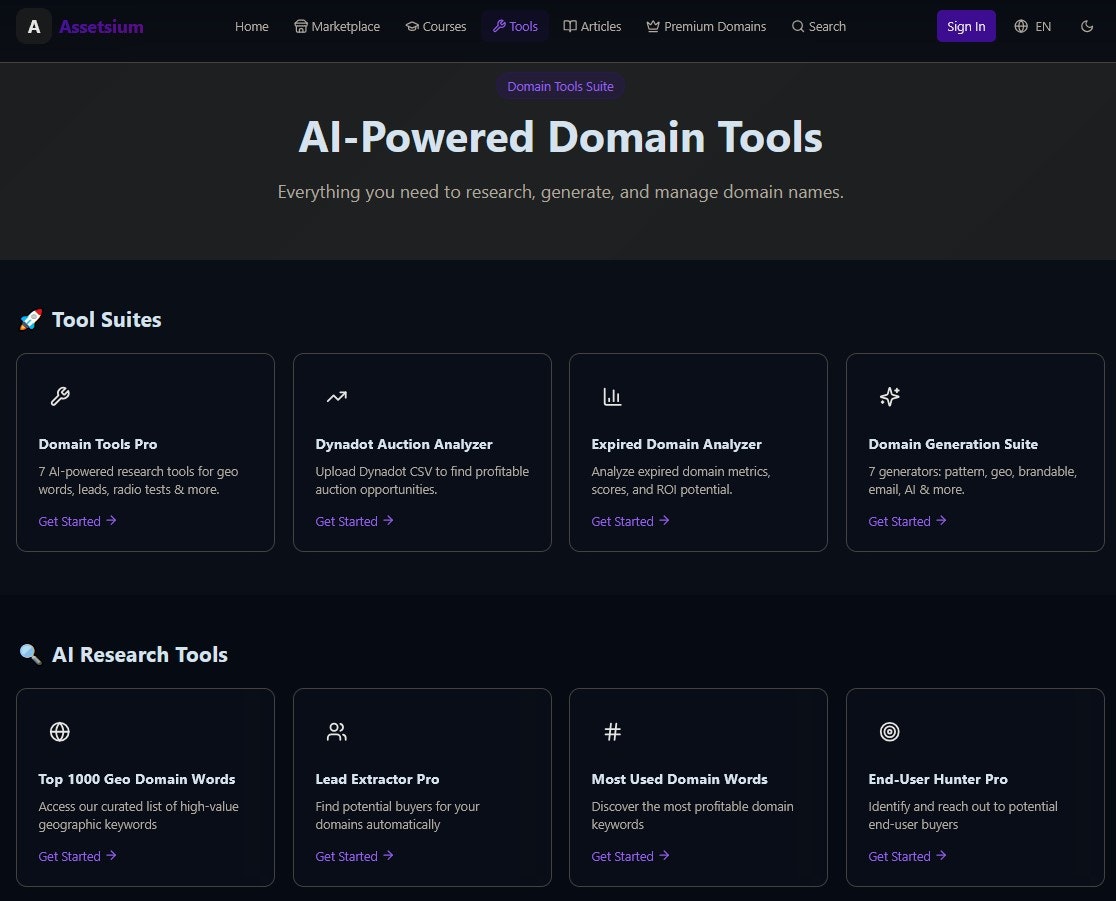Click the Sign In button
The image size is (1116, 901).
965,26
